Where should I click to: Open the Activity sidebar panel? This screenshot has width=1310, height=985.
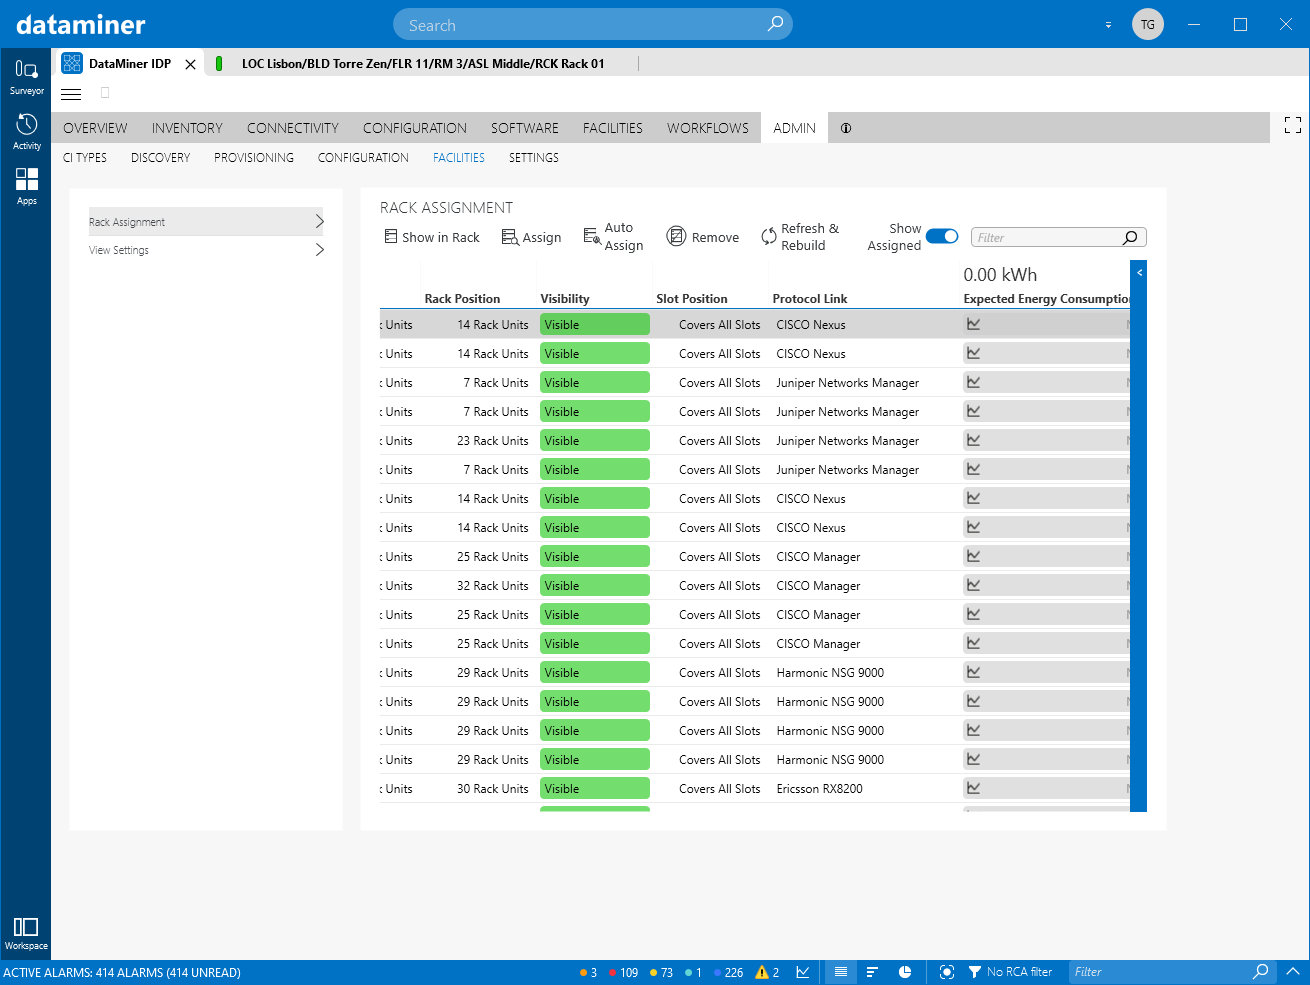coord(26,131)
